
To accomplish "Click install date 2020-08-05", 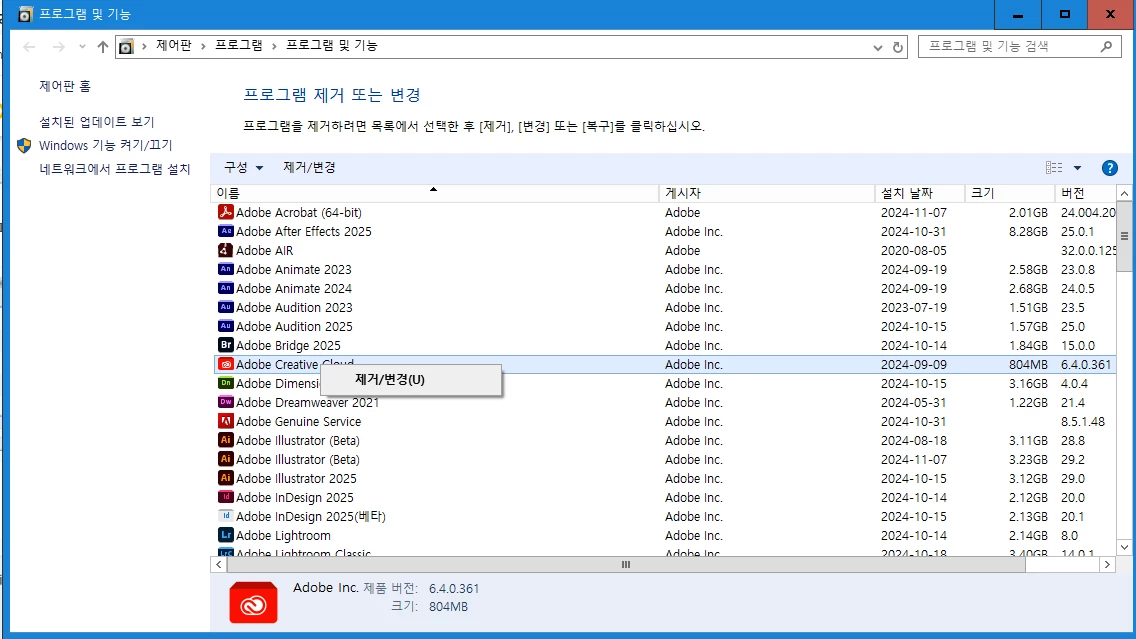I will click(x=914, y=251).
